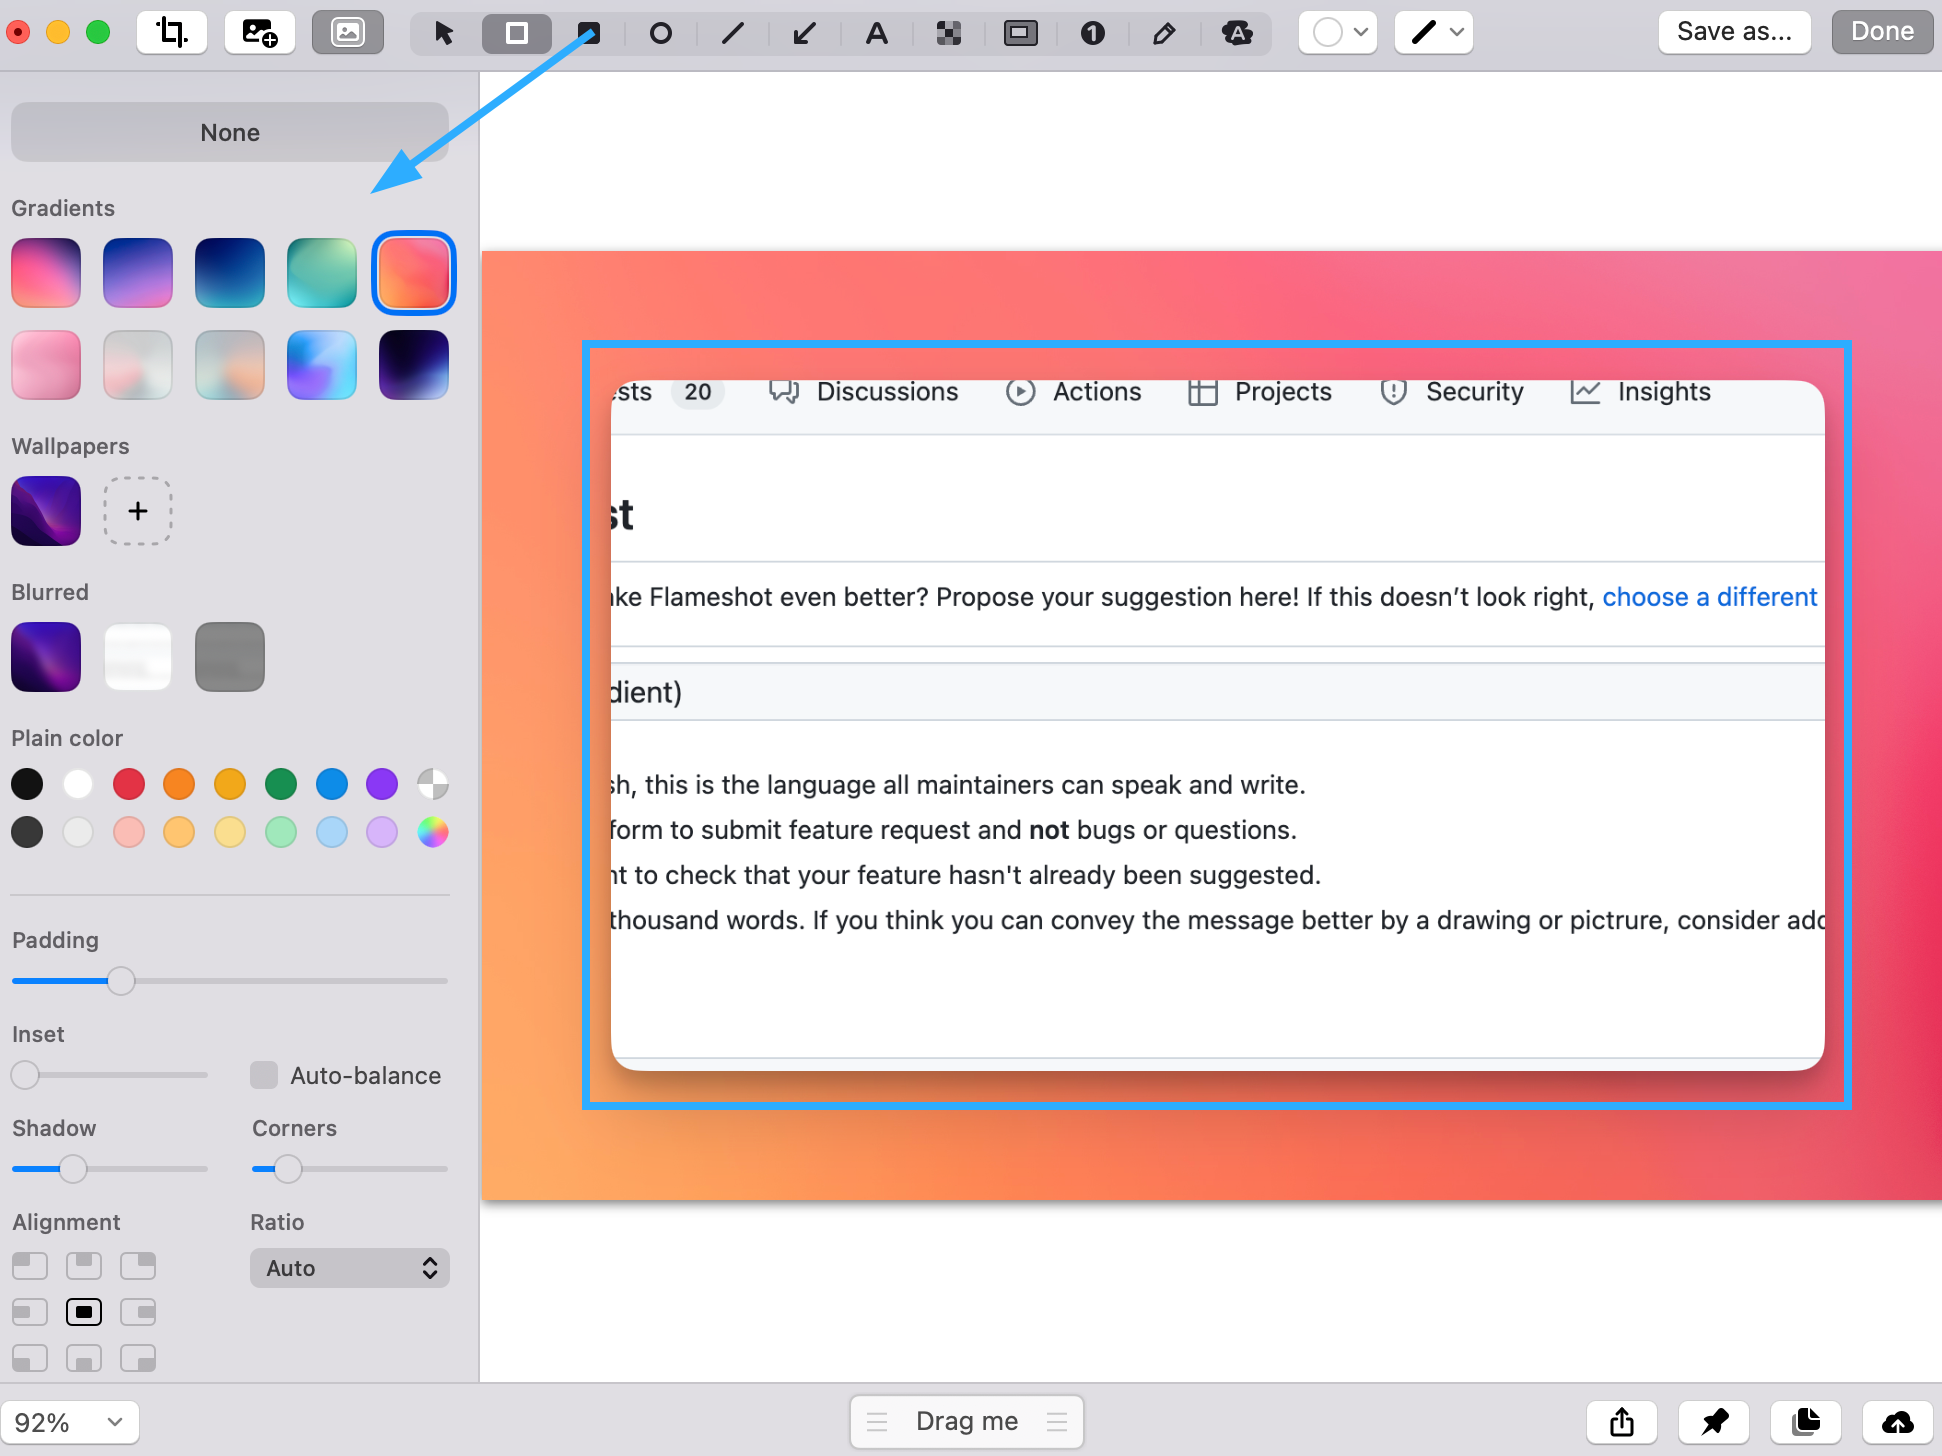Click the Done button
Image resolution: width=1942 pixels, height=1456 pixels.
pos(1881,31)
